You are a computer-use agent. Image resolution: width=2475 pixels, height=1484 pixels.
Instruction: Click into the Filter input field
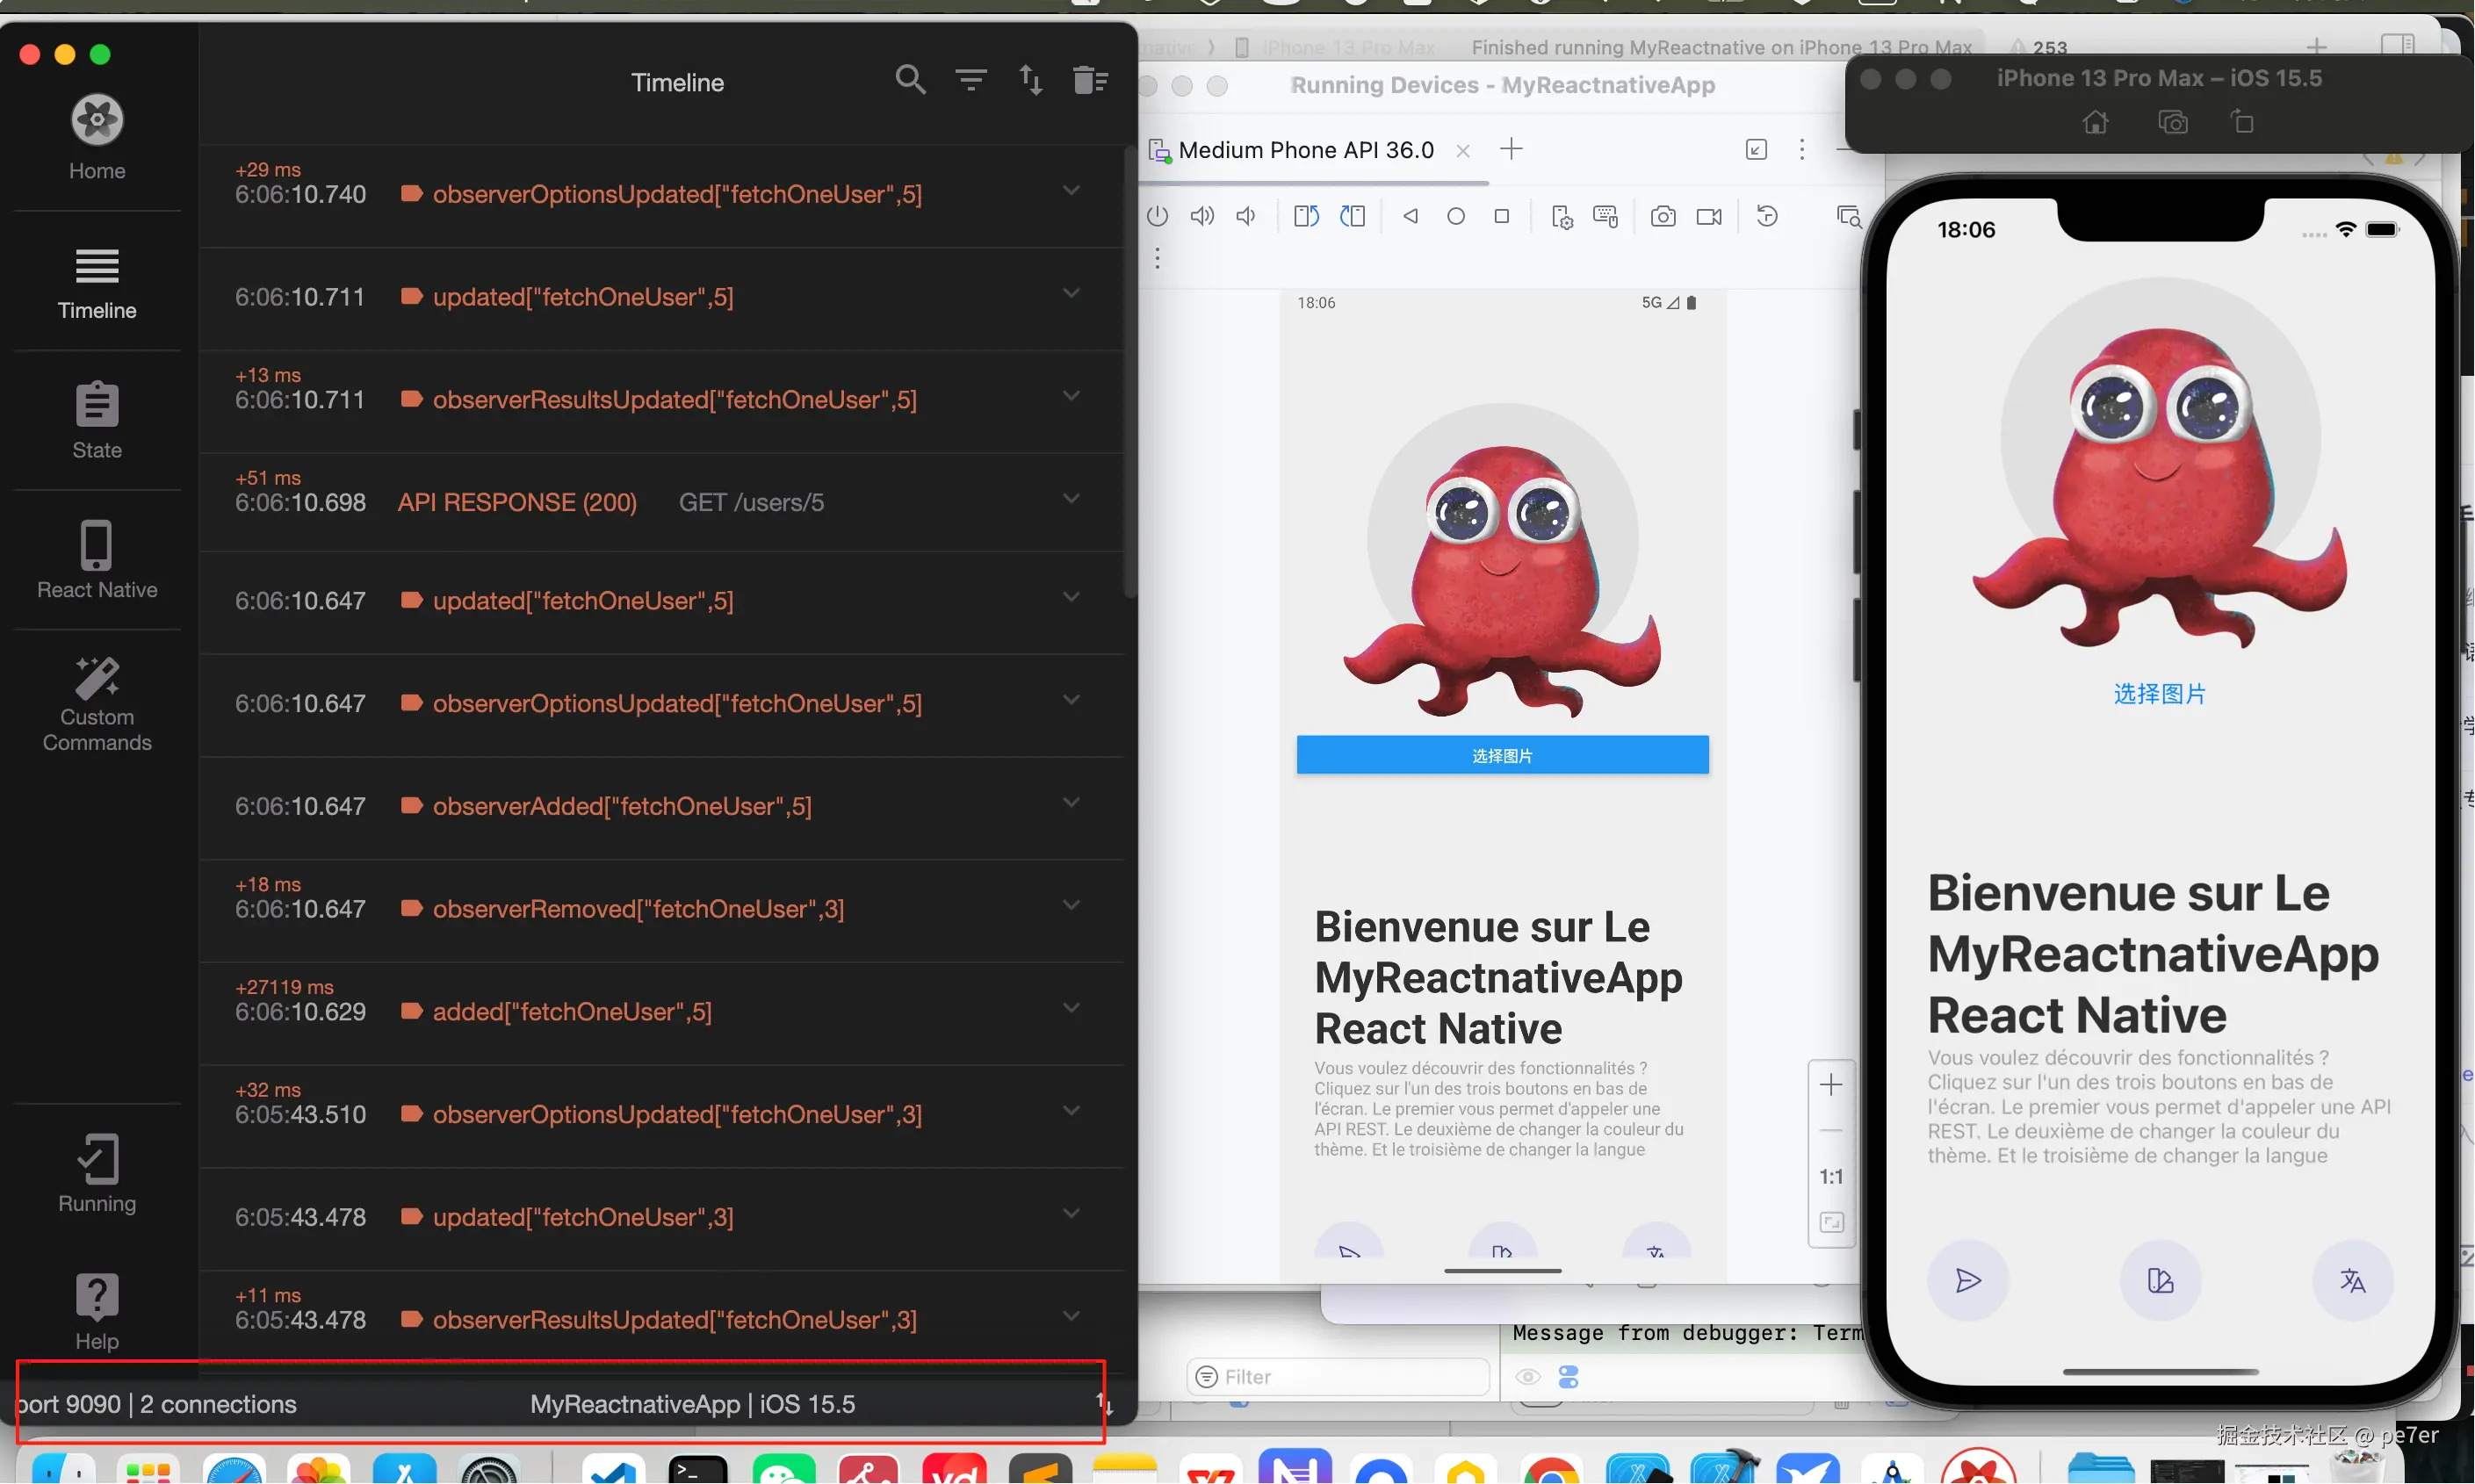(1340, 1377)
